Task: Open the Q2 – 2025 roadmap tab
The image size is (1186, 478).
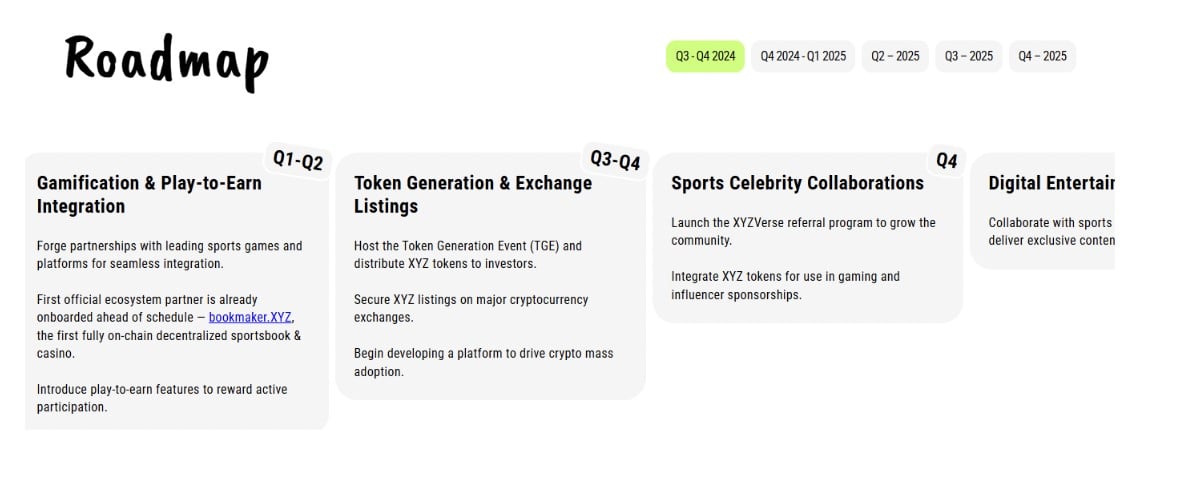Action: click(x=895, y=56)
